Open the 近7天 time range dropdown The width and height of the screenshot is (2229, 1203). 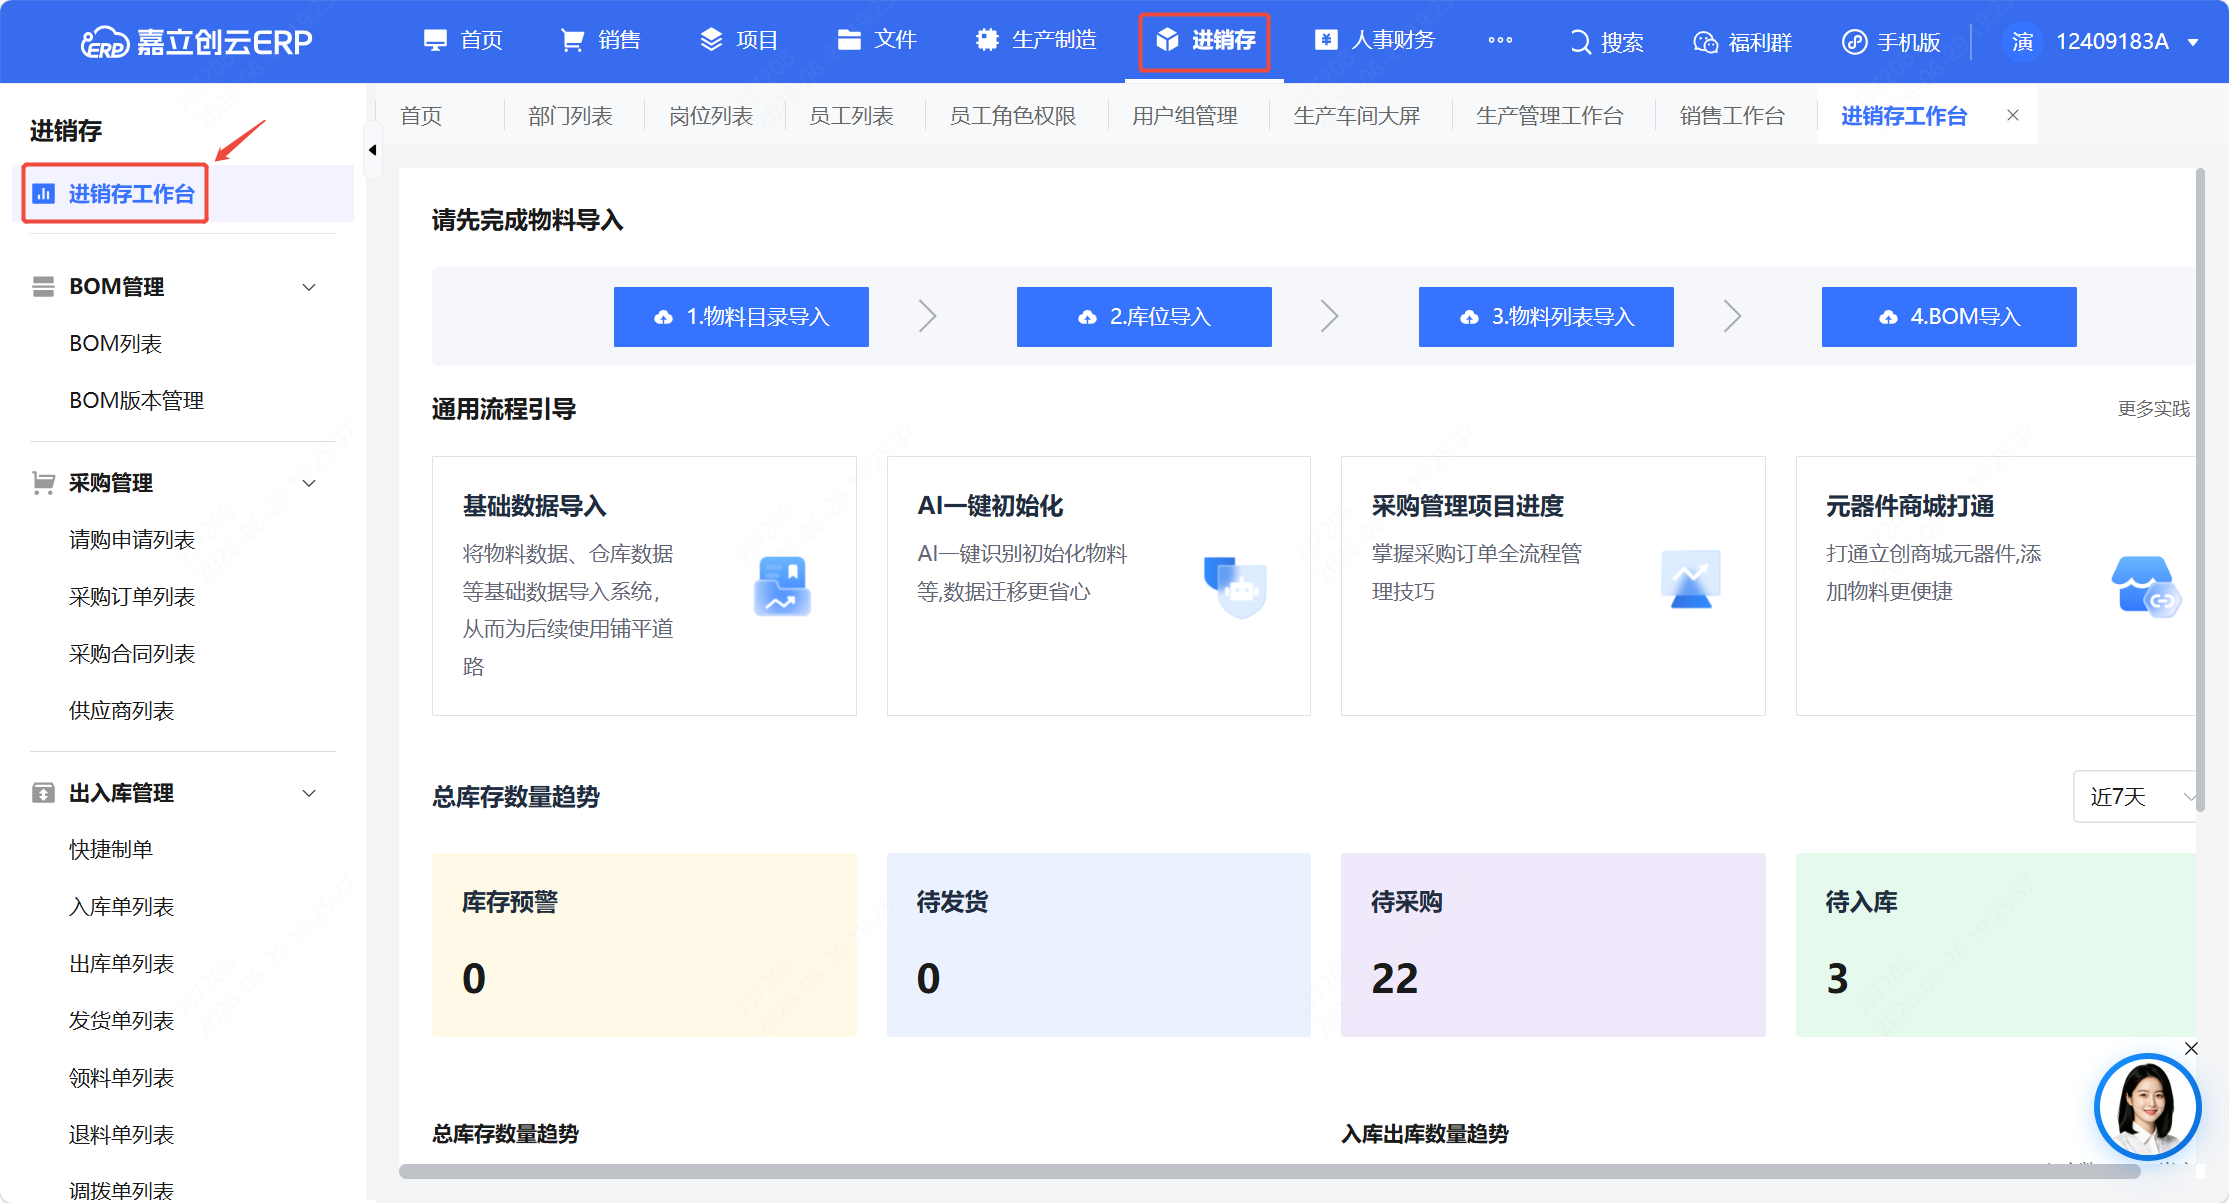pyautogui.click(x=2135, y=797)
